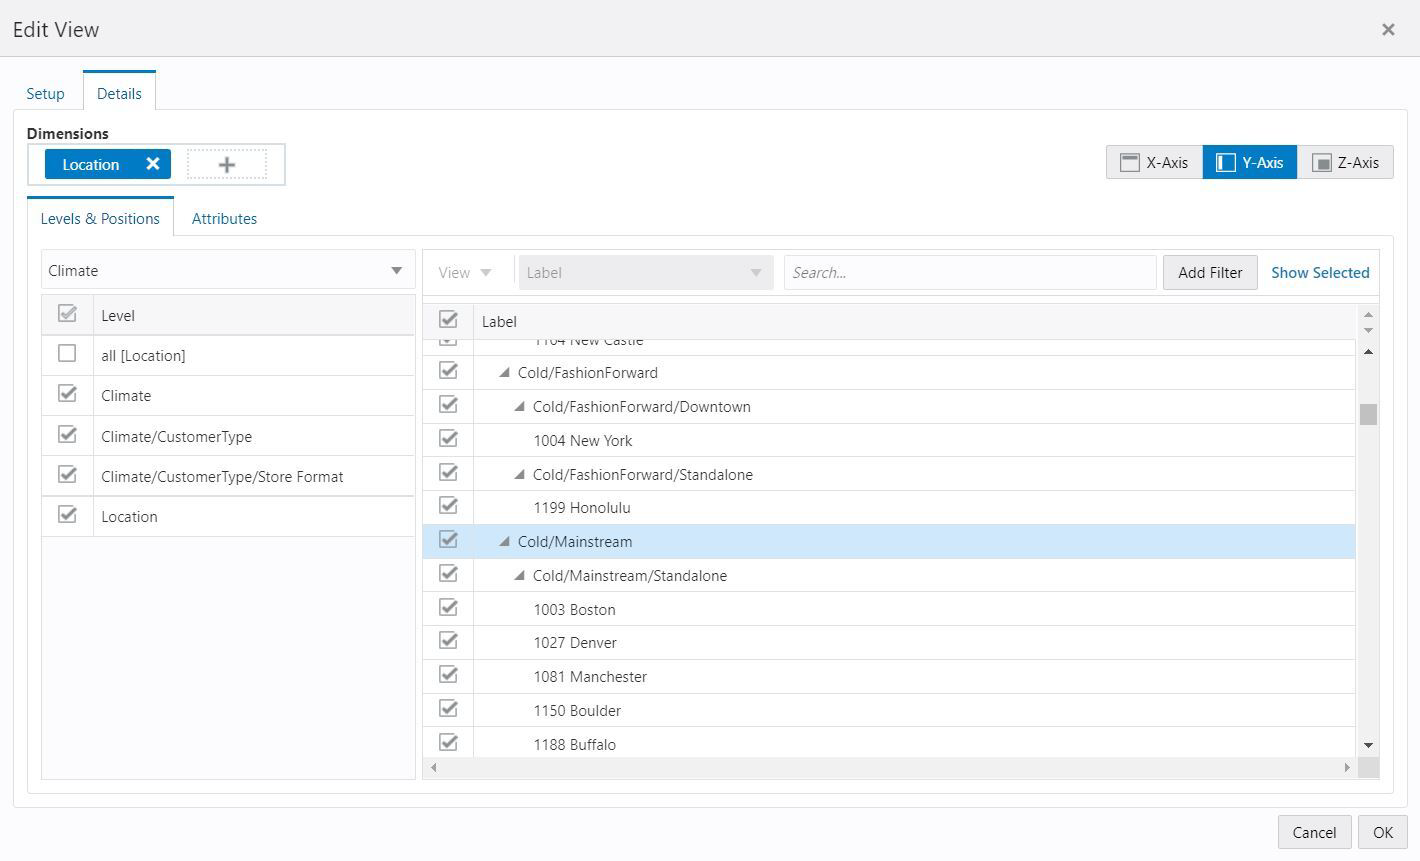The width and height of the screenshot is (1420, 861).
Task: Select the Z-Axis layout button
Action: 1345,162
